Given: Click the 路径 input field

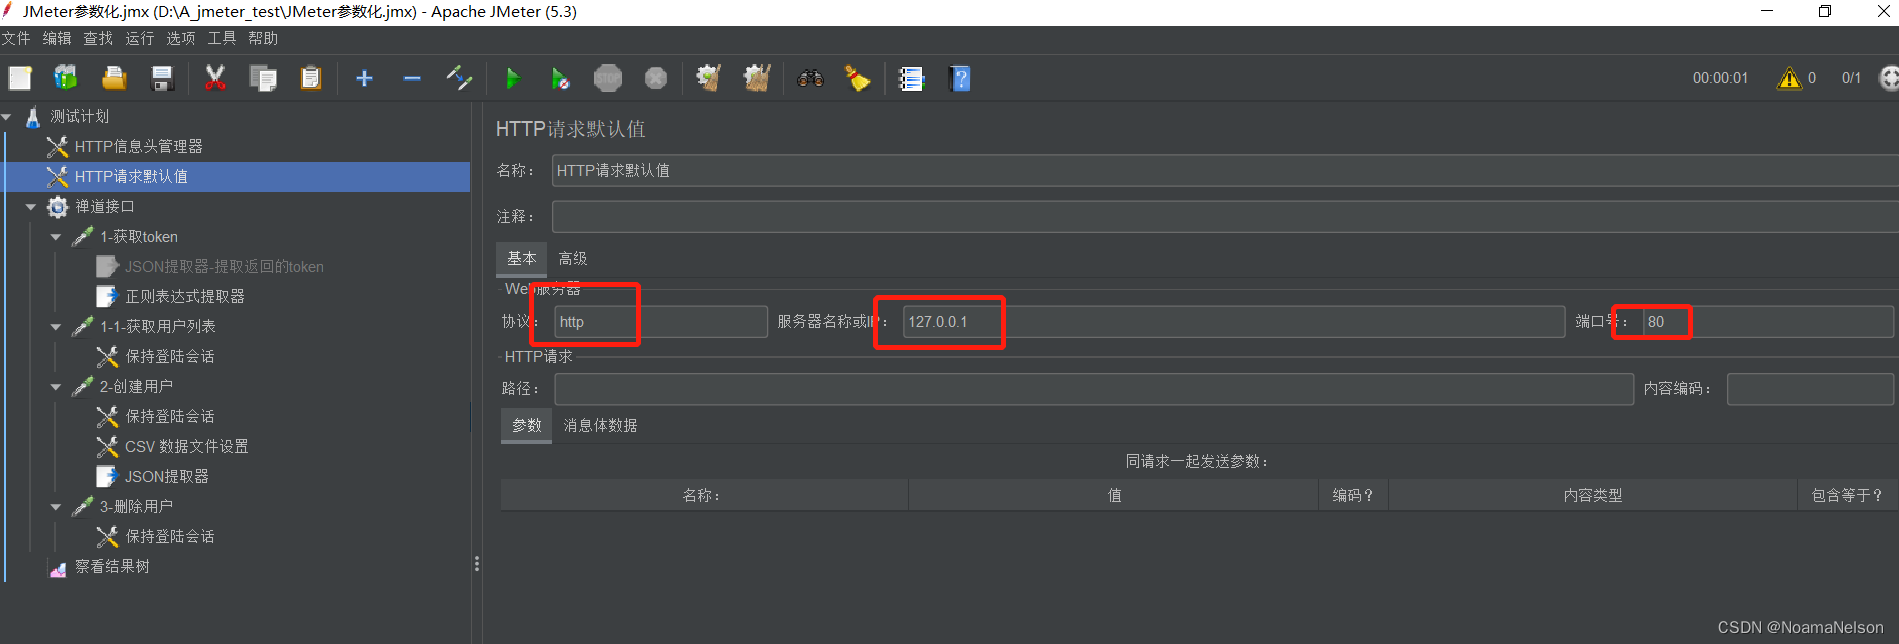Looking at the screenshot, I should [x=1094, y=389].
